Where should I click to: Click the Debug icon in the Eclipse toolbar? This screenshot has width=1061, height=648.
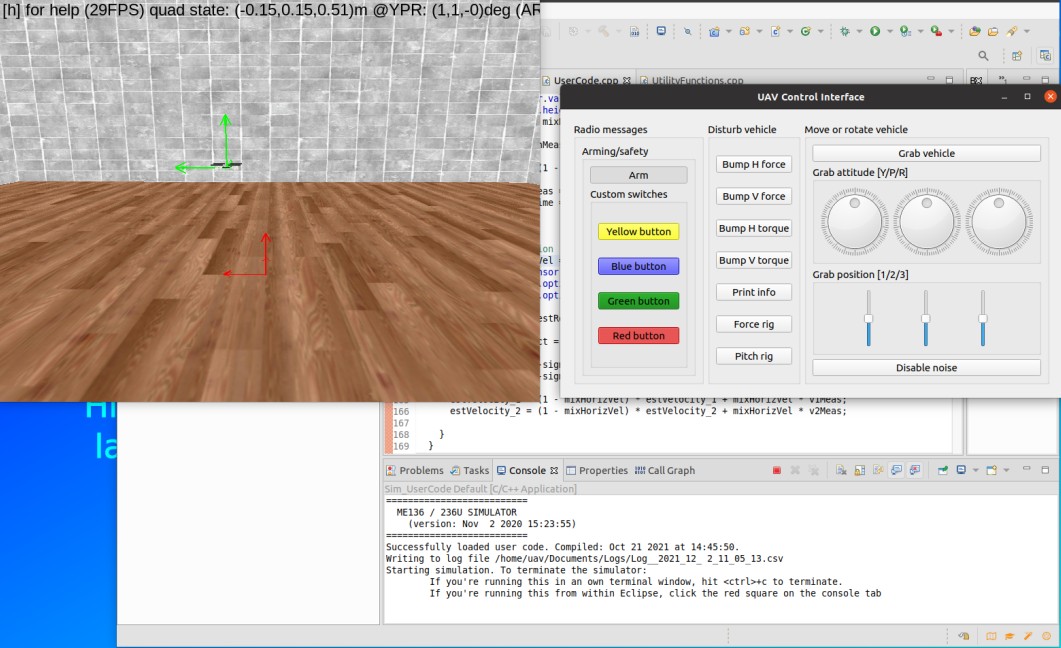pos(843,31)
